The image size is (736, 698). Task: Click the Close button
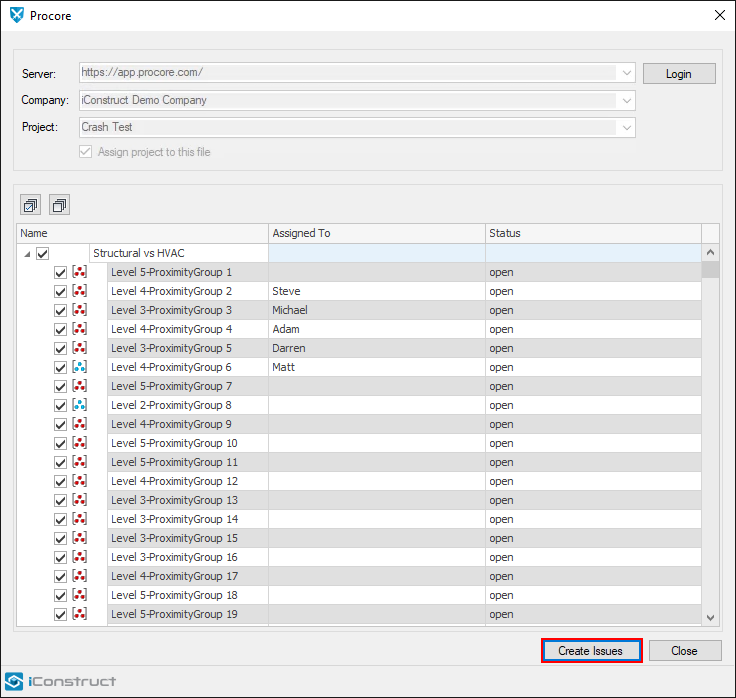point(685,651)
